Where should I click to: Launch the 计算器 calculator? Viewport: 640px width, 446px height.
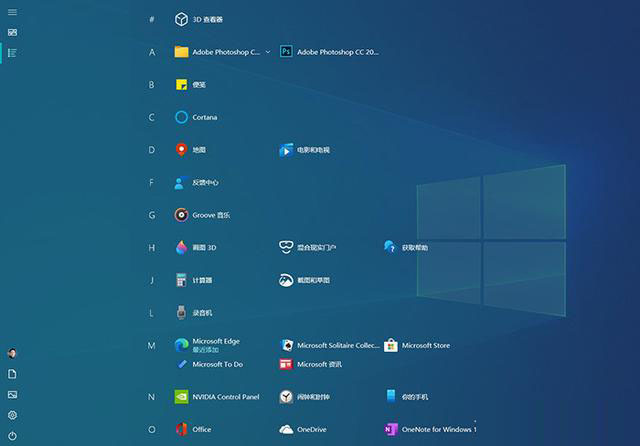pos(193,280)
